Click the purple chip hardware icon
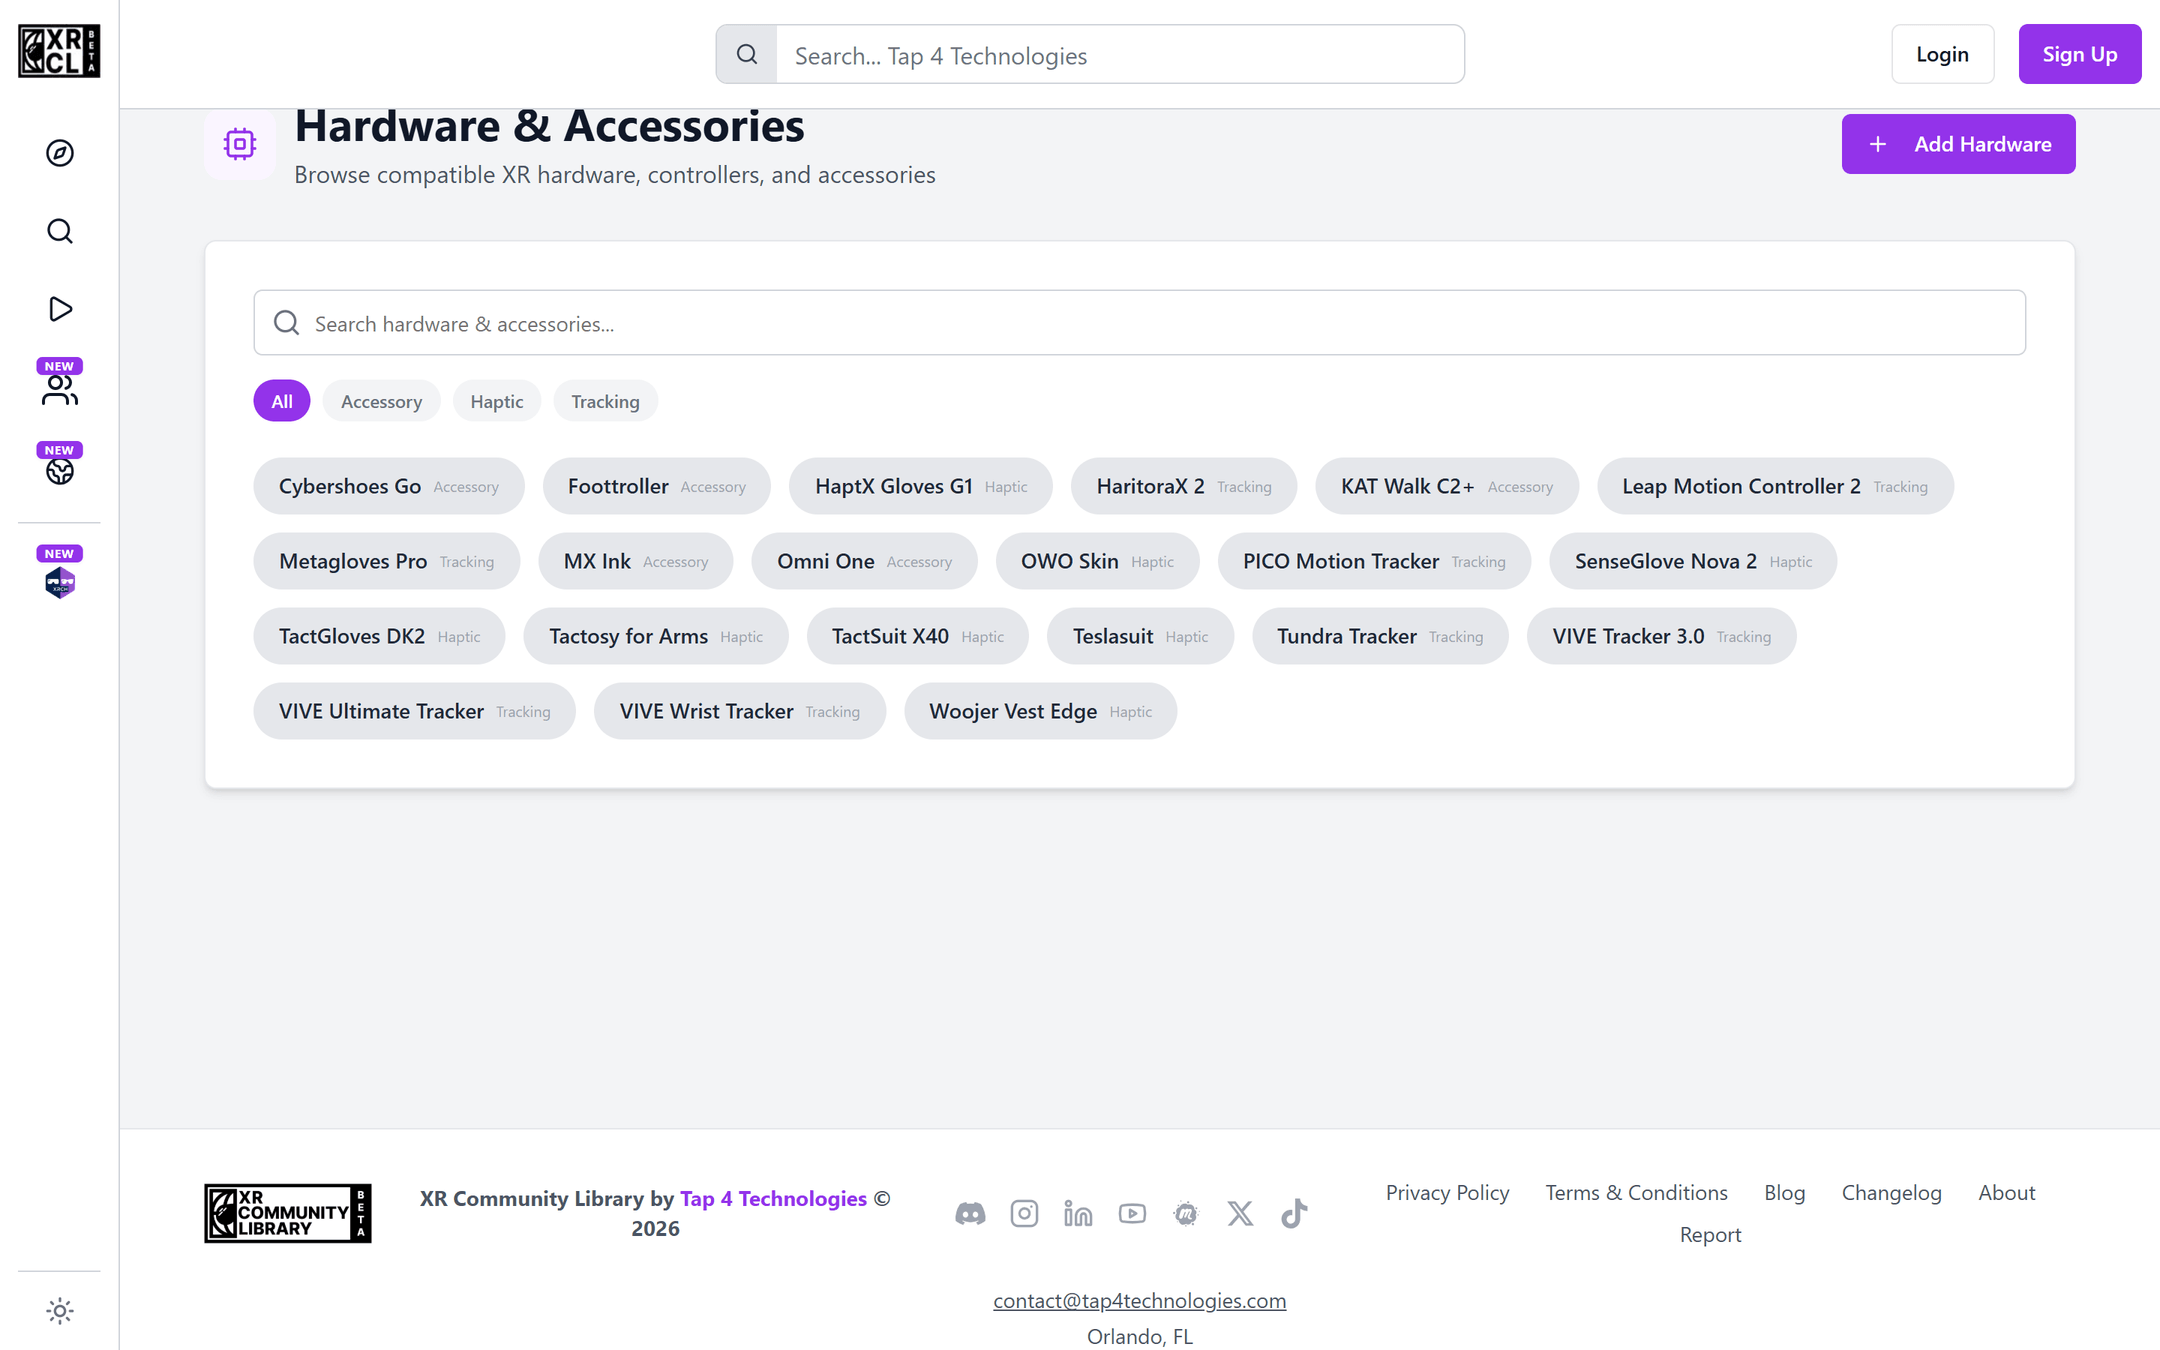The height and width of the screenshot is (1350, 2160). coord(240,144)
